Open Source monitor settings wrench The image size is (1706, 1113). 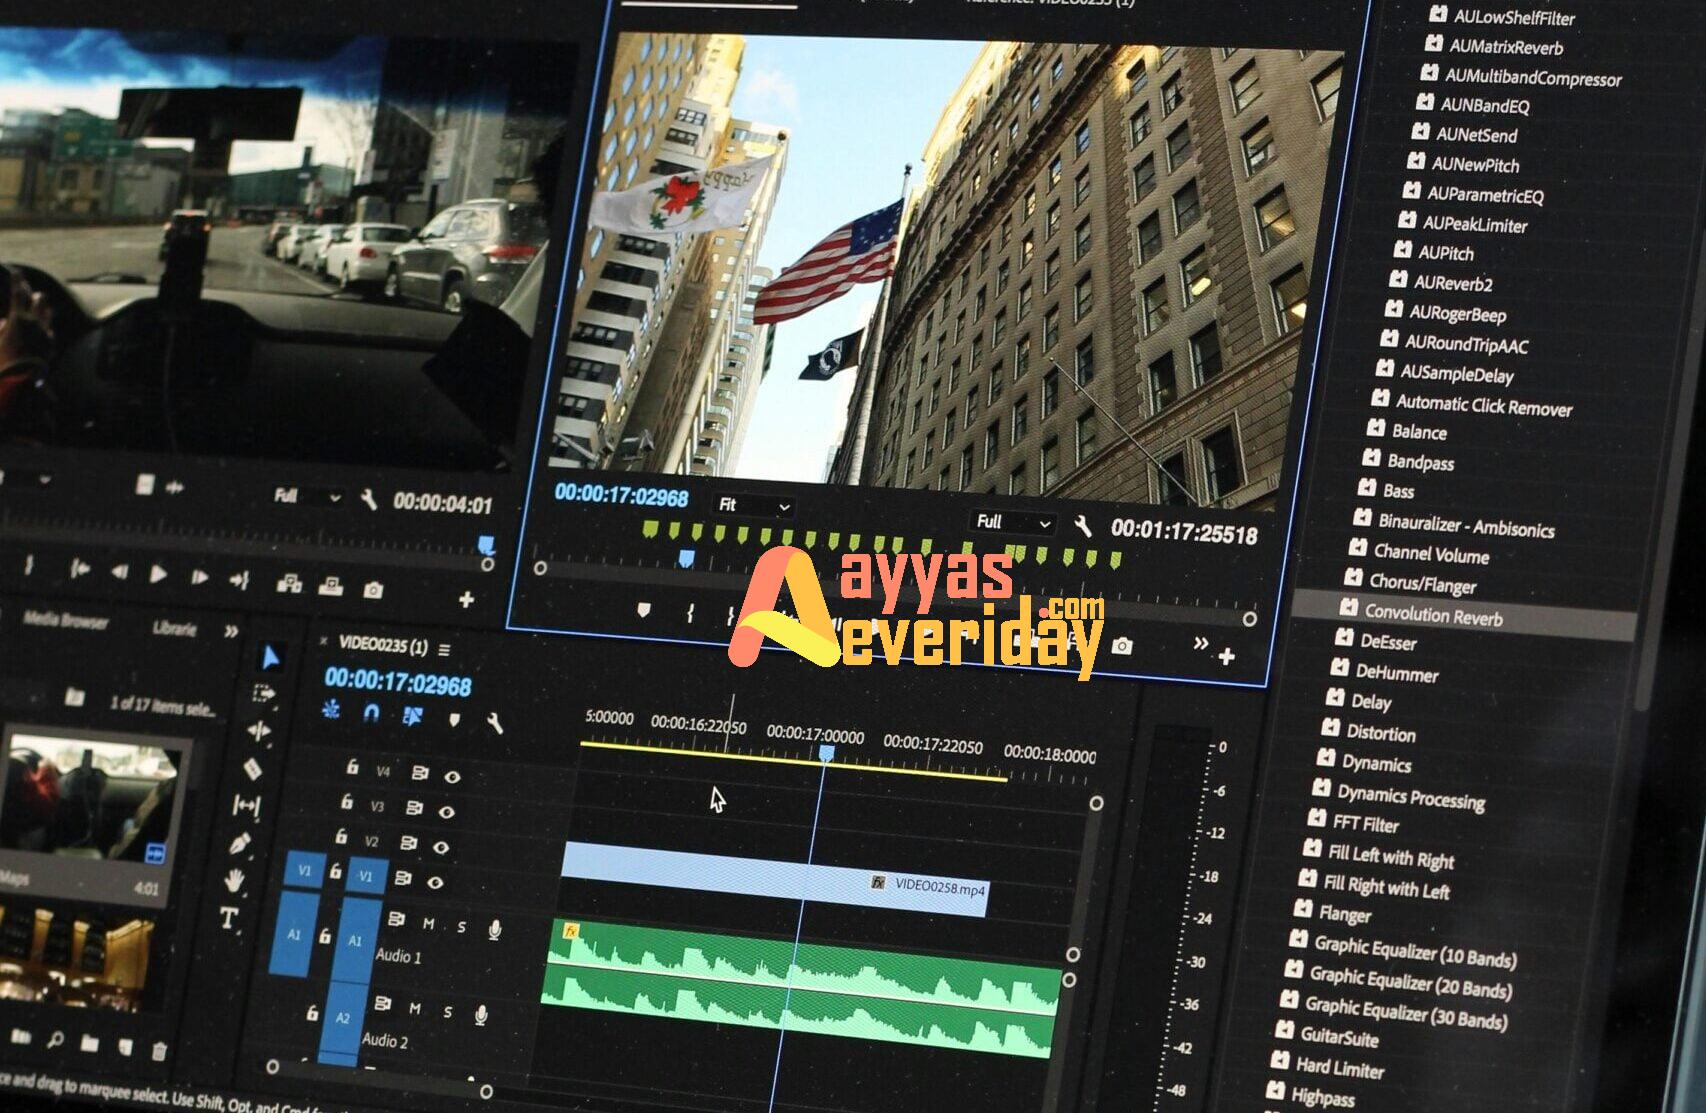[x=369, y=499]
